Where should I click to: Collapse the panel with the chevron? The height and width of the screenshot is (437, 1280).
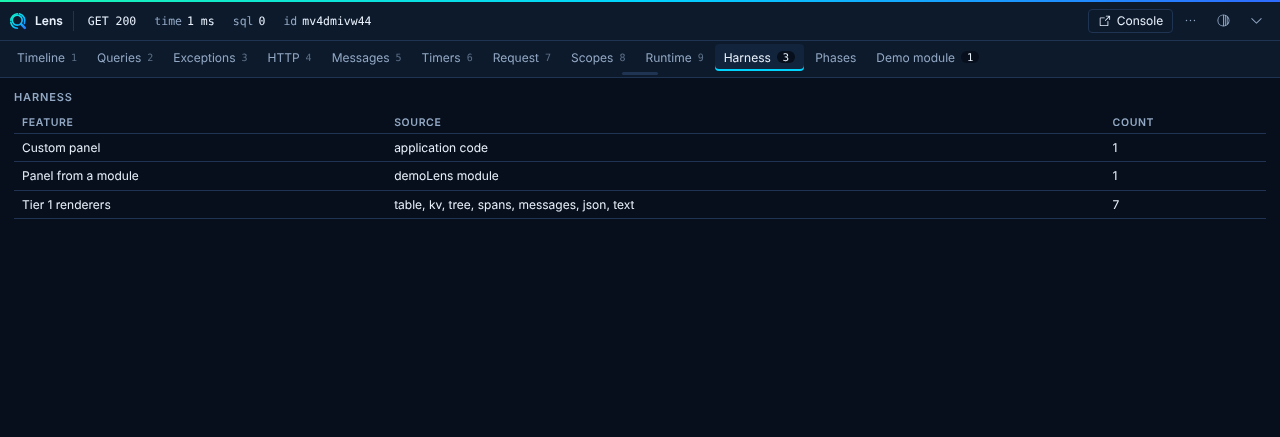(1257, 21)
